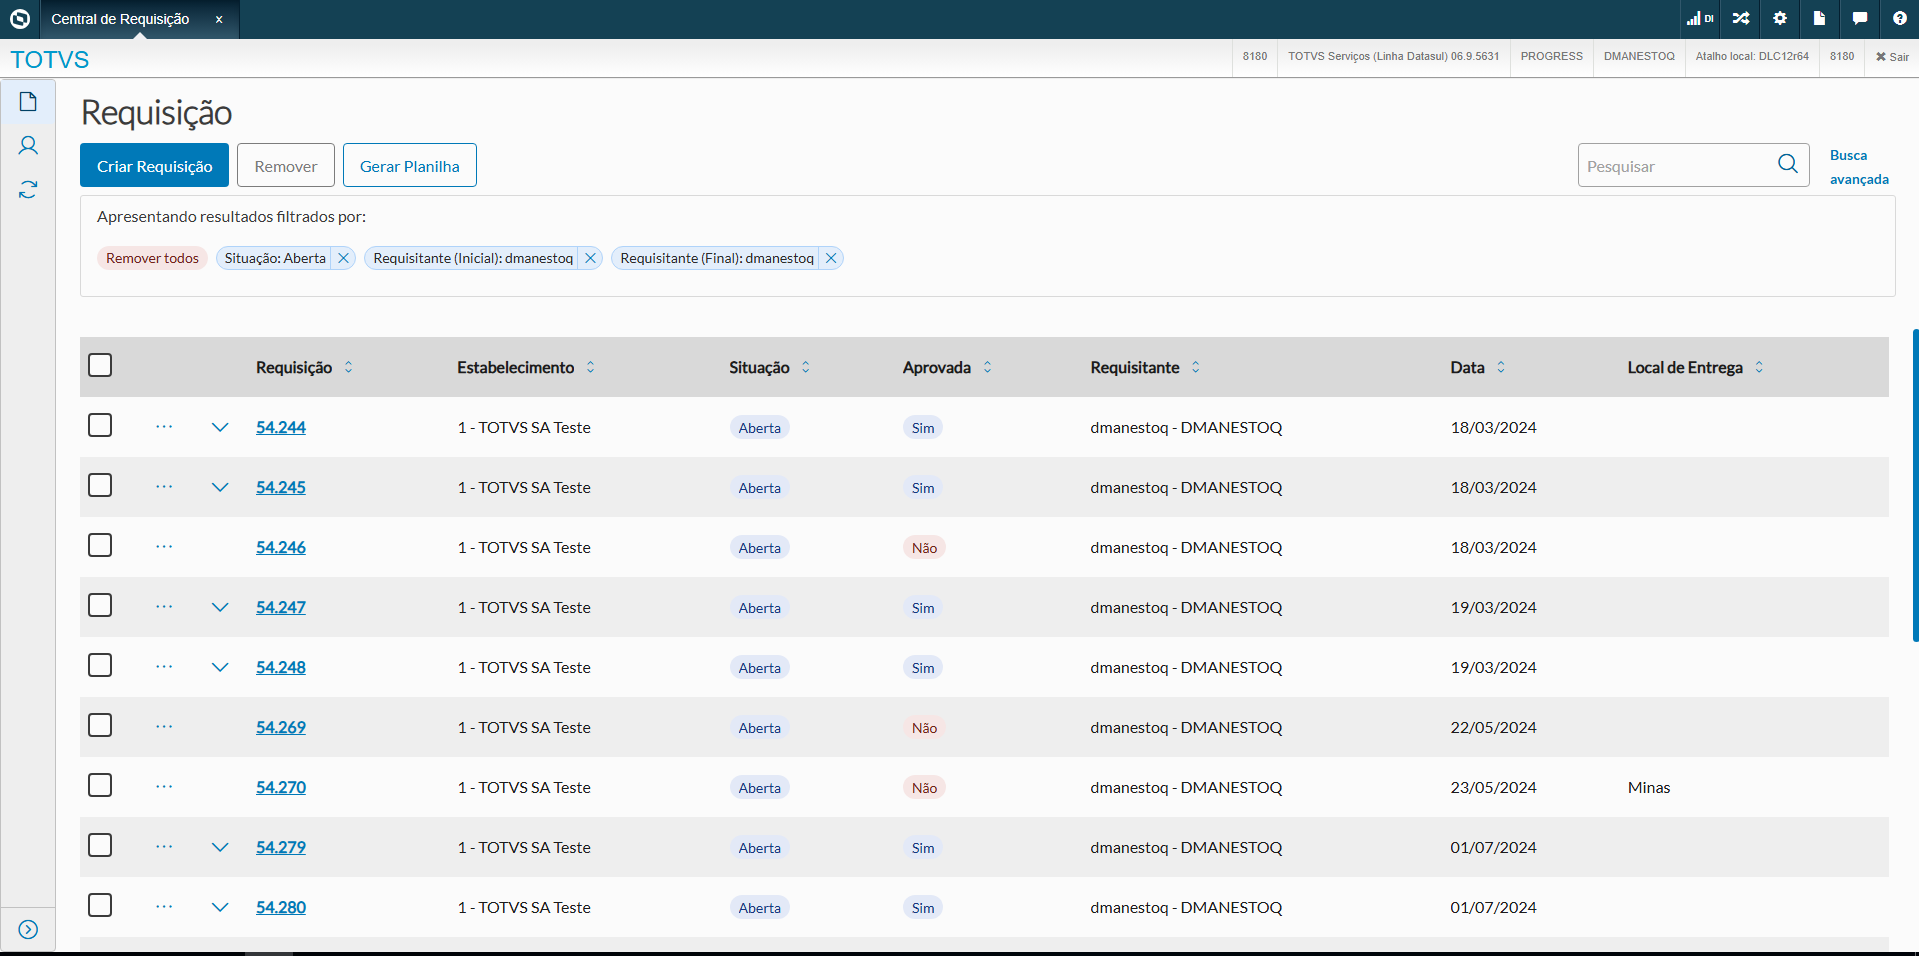Select the checkbox for requisition 54.246
Viewport: 1919px width, 956px height.
[100, 546]
